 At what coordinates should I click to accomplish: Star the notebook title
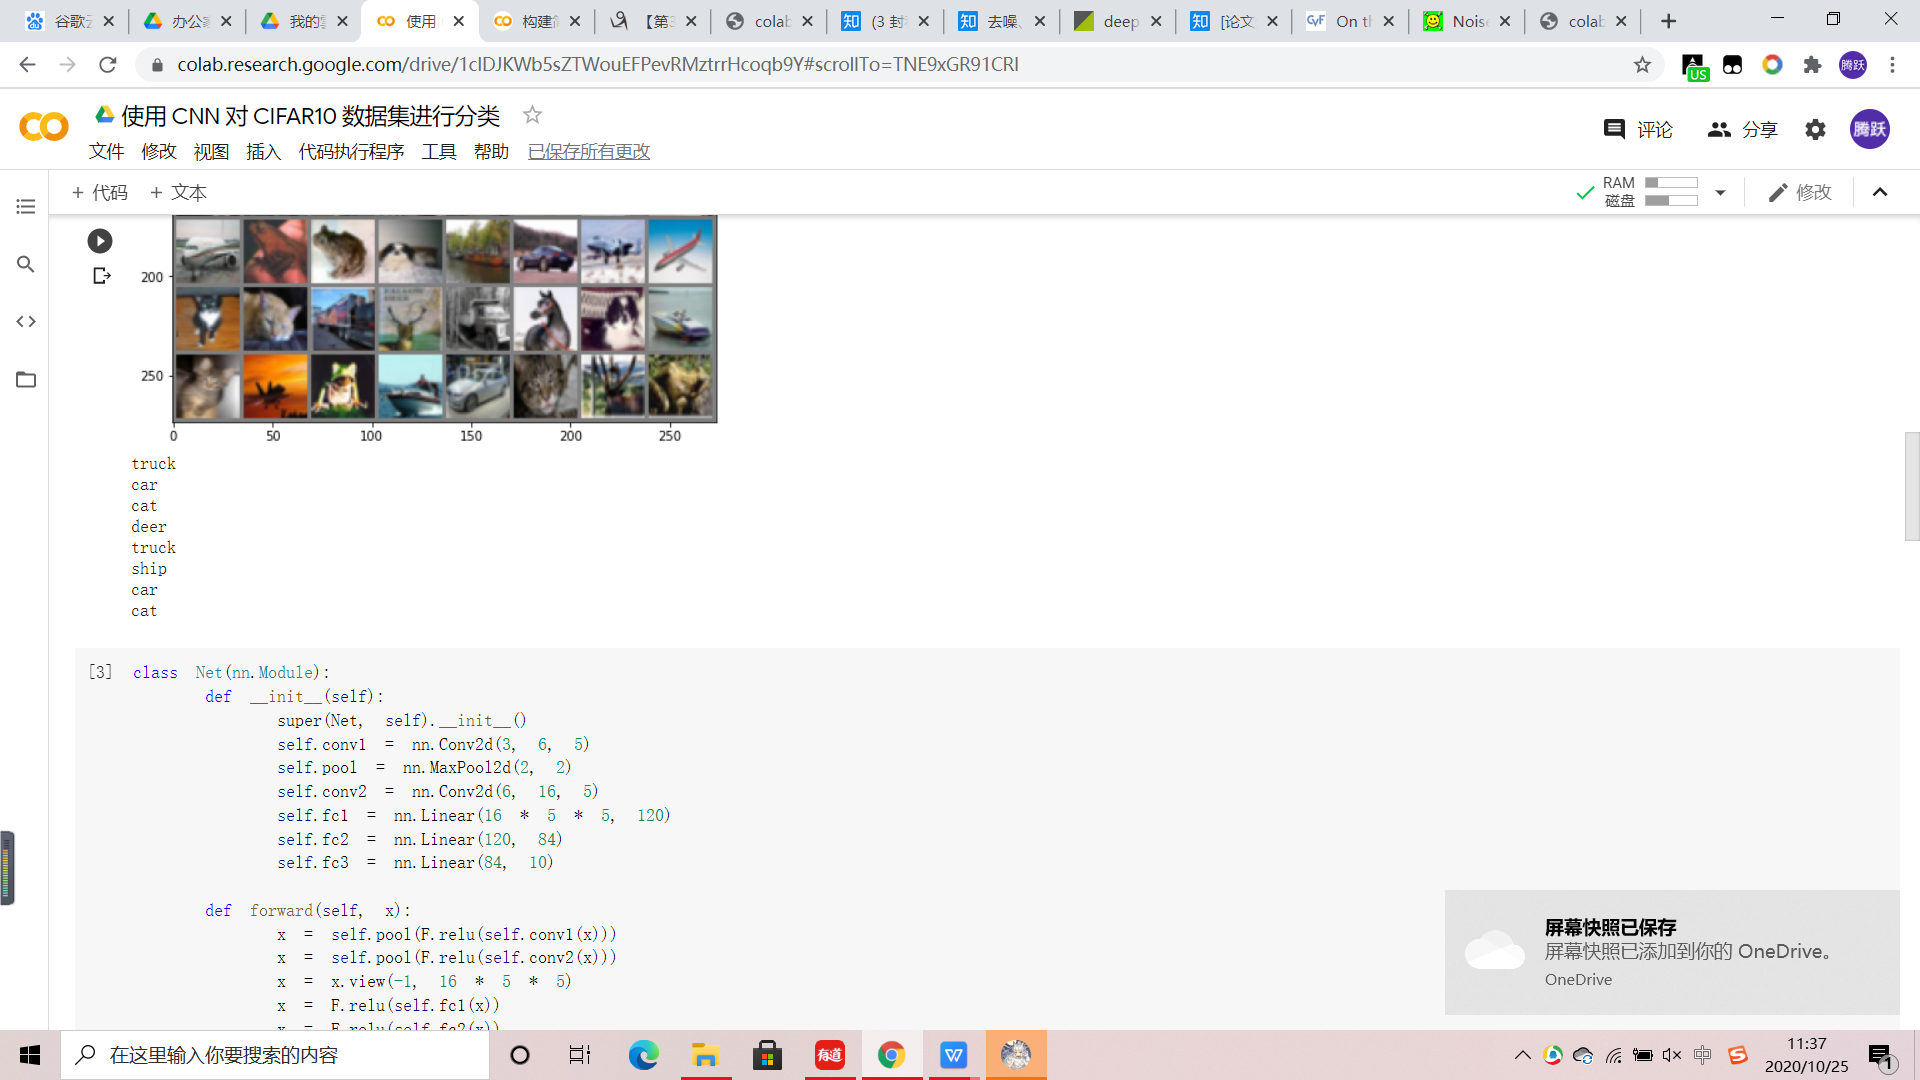point(532,115)
